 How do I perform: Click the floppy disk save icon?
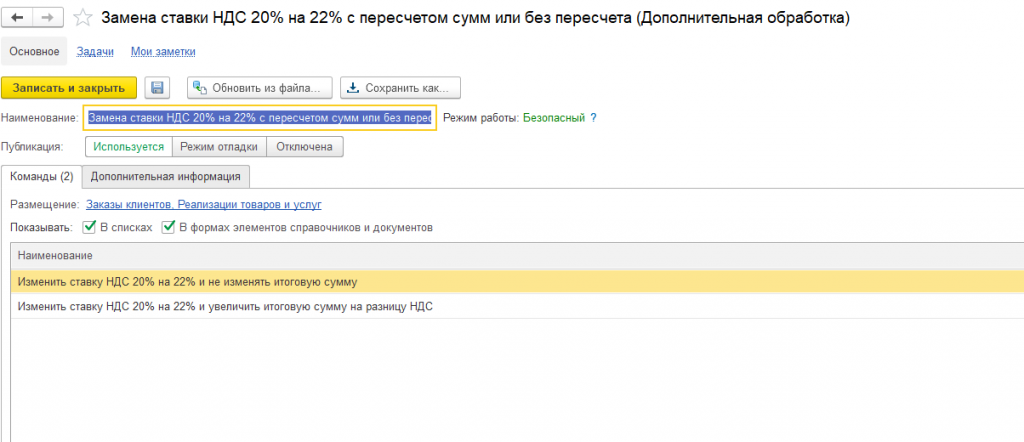[x=158, y=88]
